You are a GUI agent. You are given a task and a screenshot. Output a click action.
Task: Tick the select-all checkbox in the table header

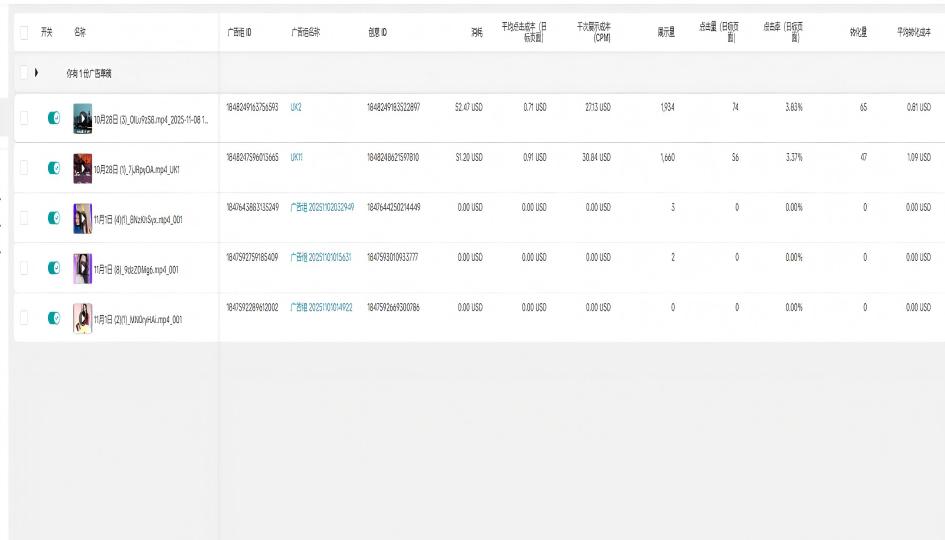[x=24, y=33]
